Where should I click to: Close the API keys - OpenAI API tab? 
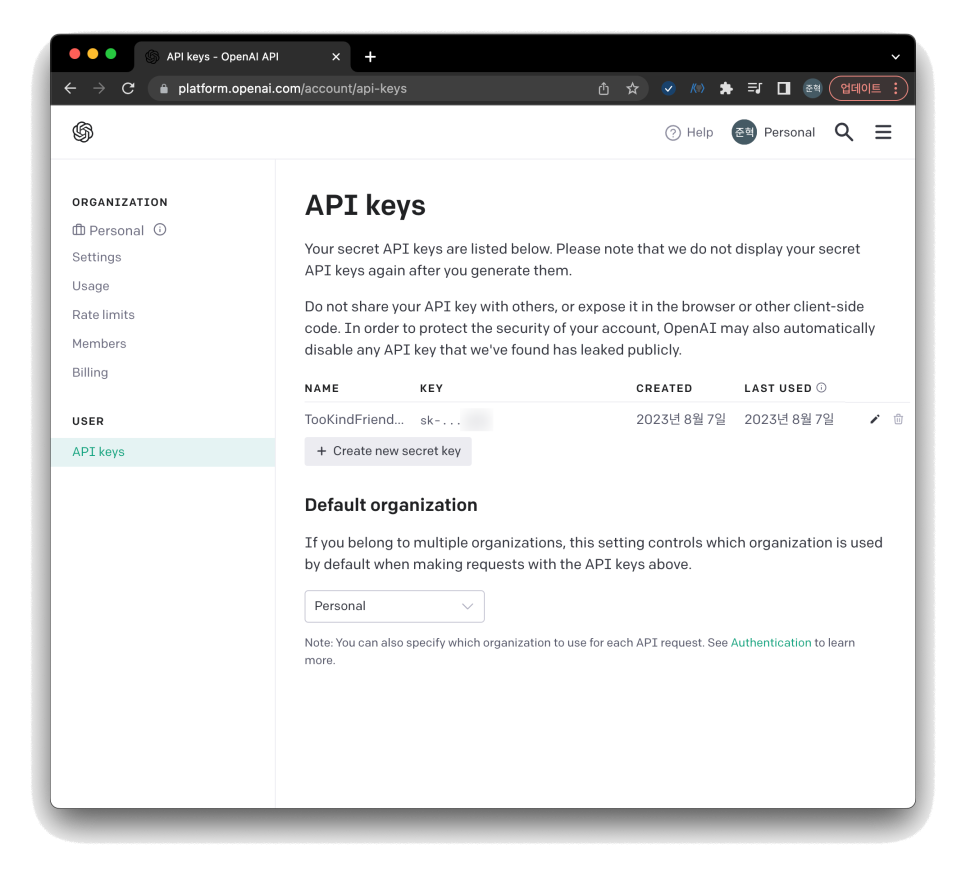click(336, 57)
